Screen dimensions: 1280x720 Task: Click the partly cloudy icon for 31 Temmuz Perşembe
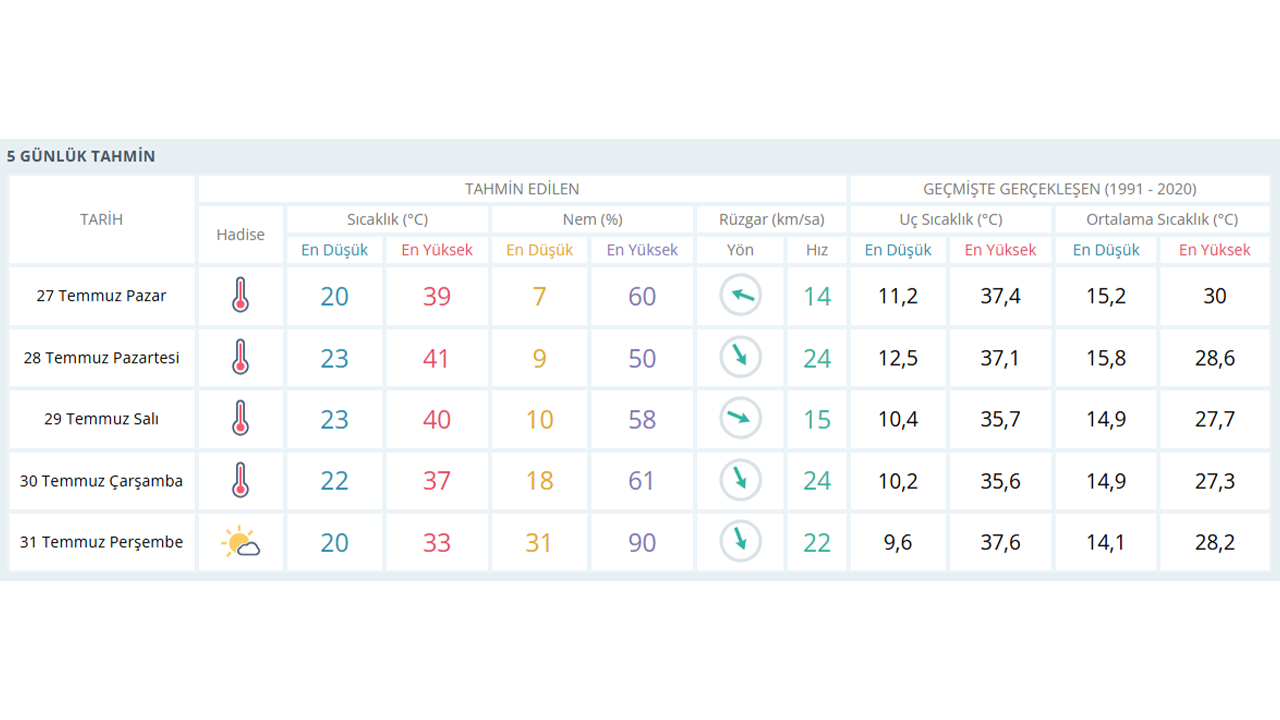pos(240,543)
